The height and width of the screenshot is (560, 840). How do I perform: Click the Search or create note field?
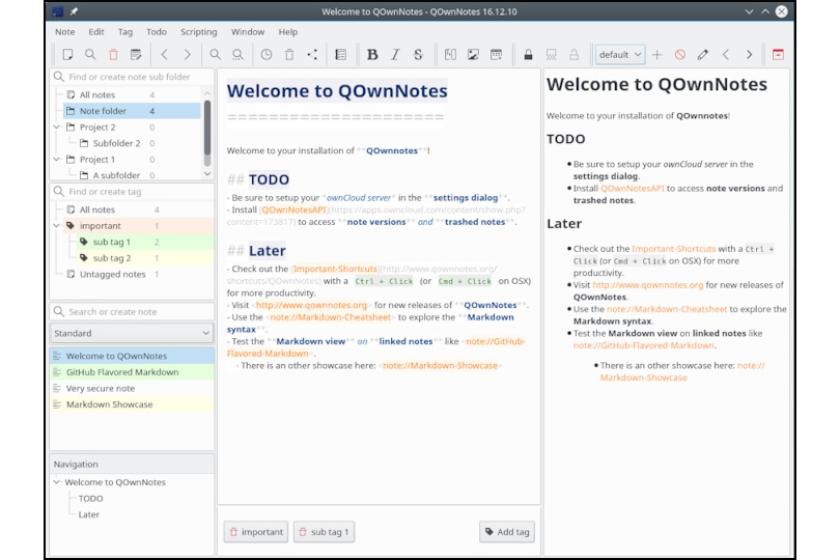coord(132,311)
